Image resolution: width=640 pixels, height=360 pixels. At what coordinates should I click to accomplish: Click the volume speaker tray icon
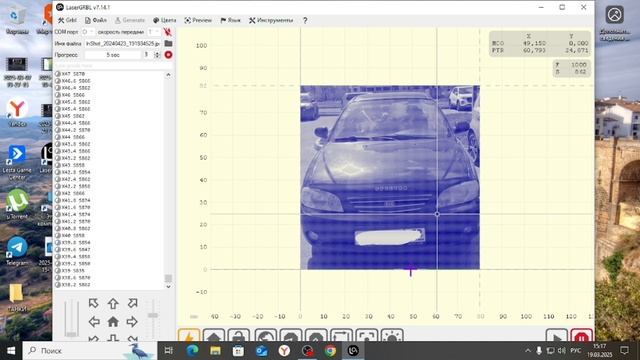[x=562, y=351]
